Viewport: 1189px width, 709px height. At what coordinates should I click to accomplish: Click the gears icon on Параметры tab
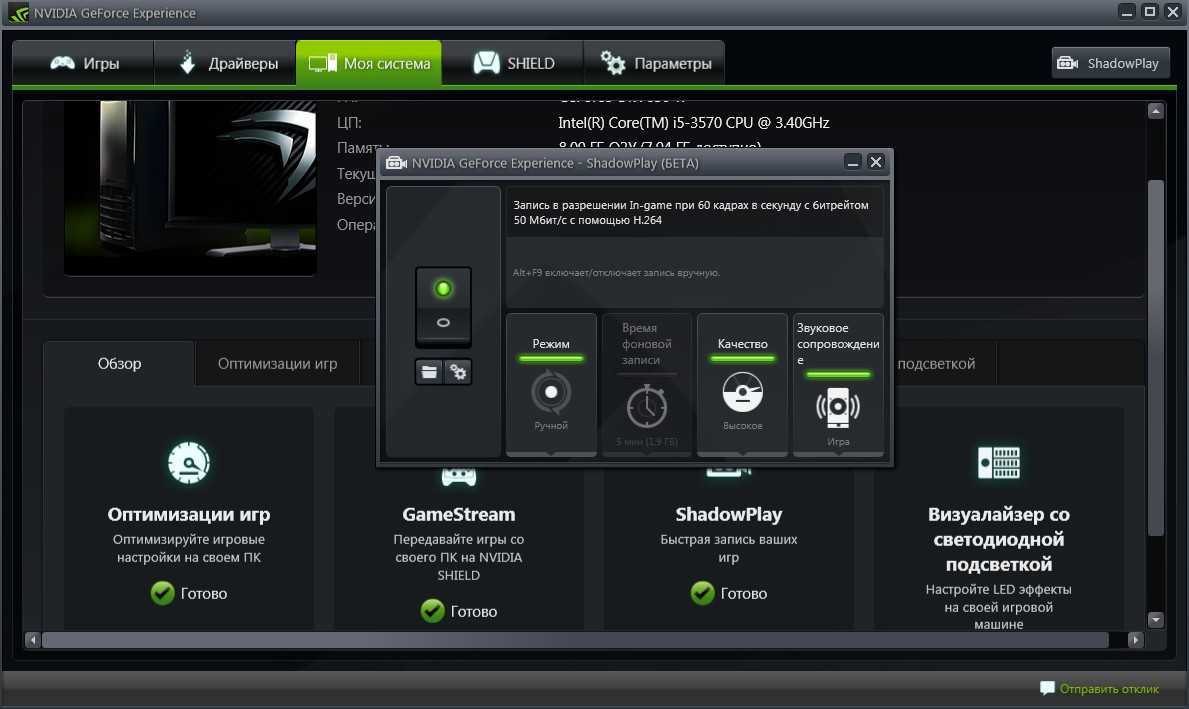(x=613, y=63)
